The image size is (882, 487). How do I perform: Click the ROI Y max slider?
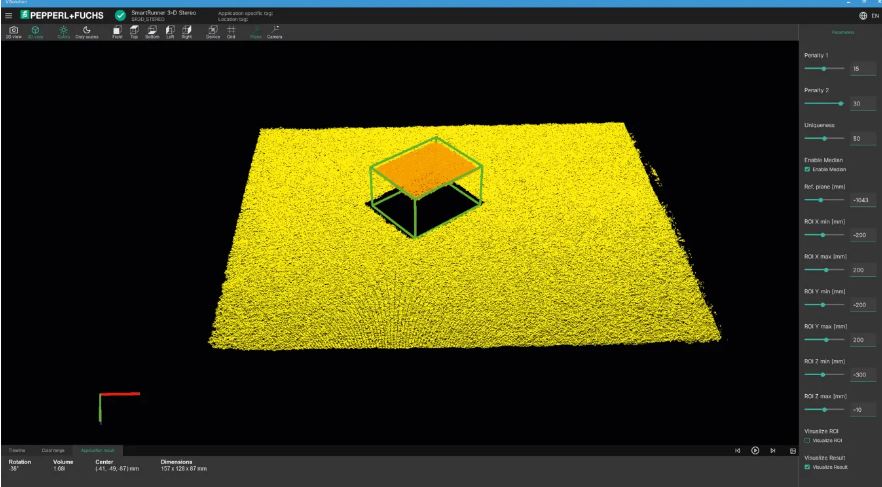(824, 340)
